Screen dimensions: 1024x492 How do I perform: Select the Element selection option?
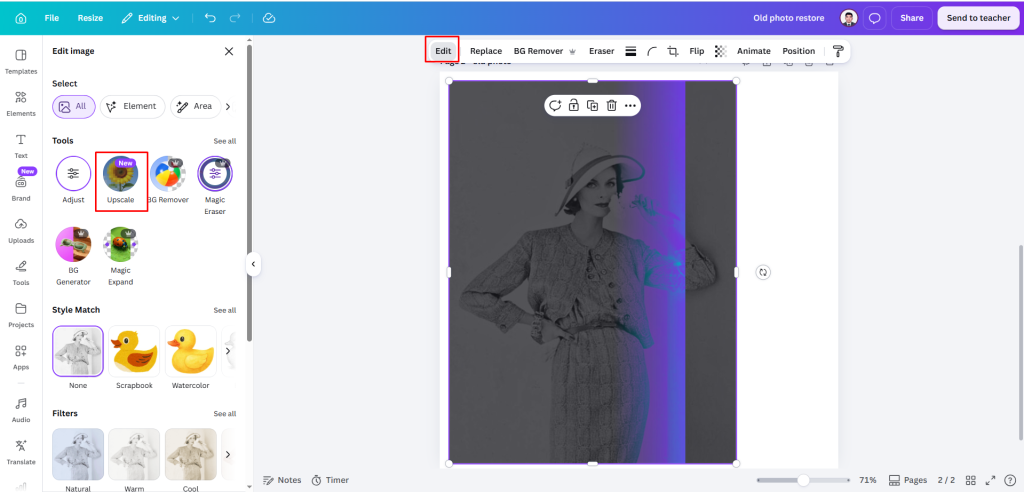coord(133,107)
